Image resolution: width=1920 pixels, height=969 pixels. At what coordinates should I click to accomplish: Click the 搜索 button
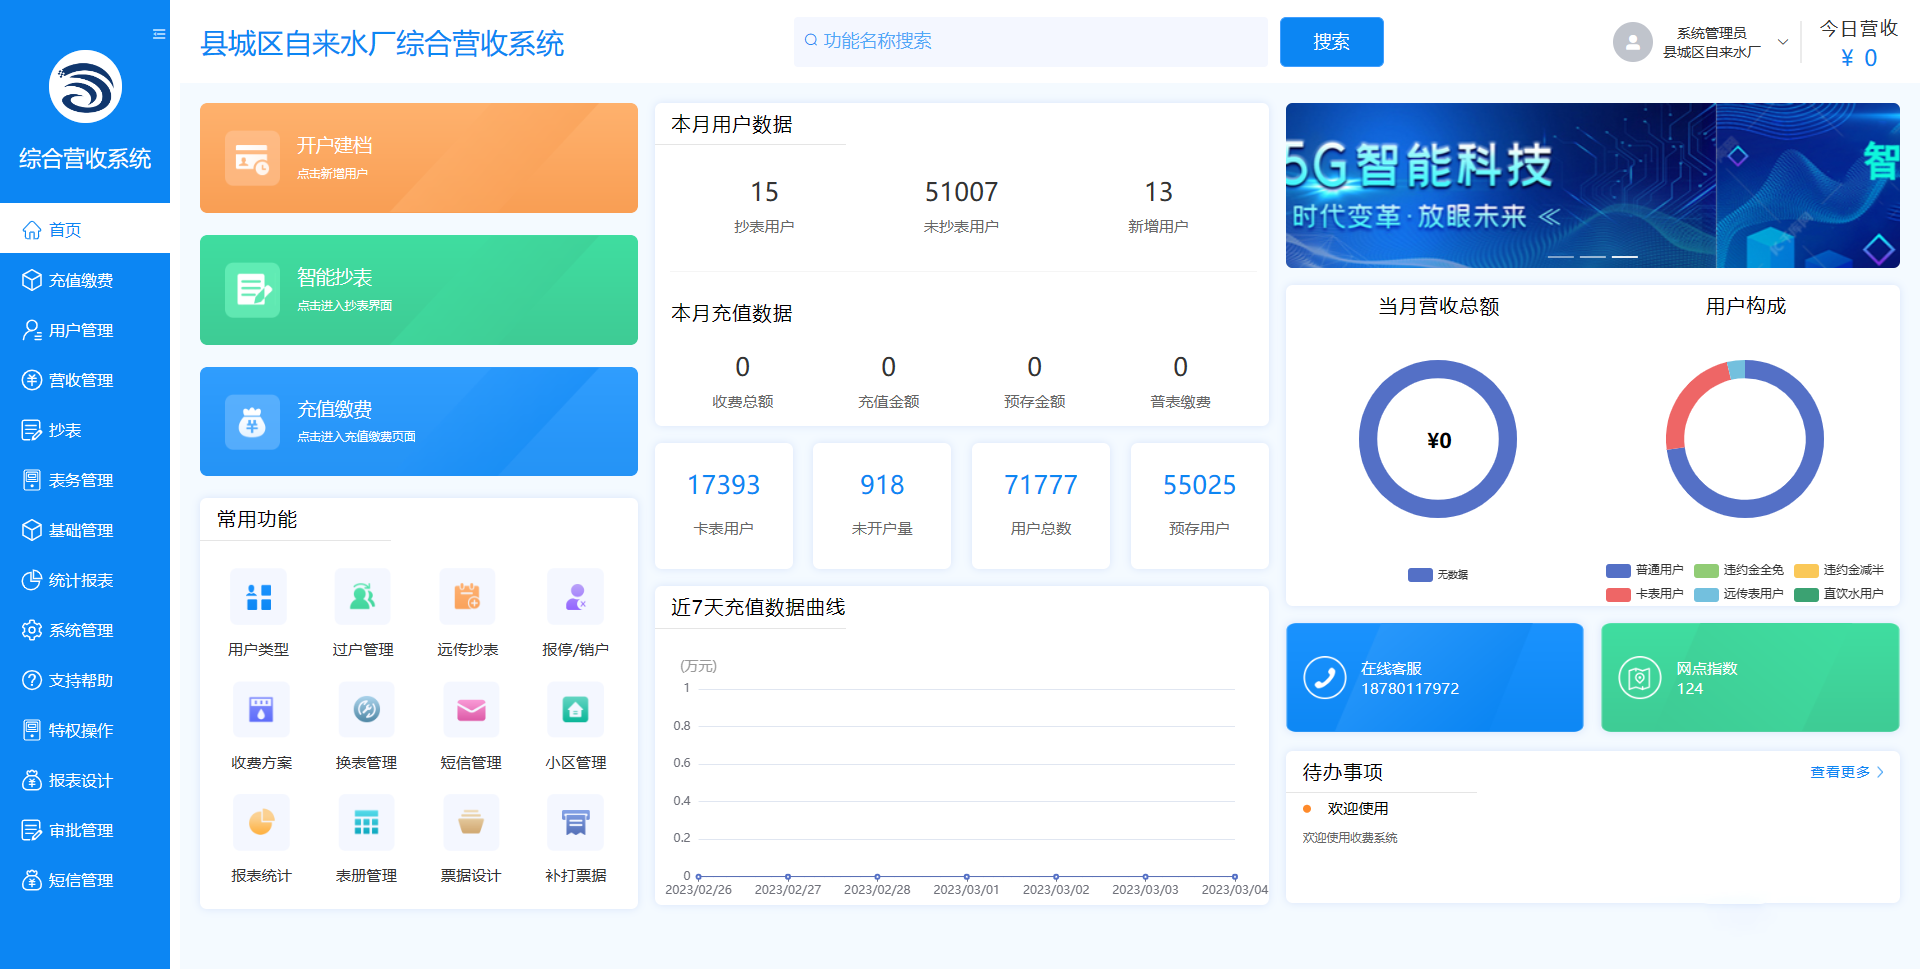pos(1331,42)
